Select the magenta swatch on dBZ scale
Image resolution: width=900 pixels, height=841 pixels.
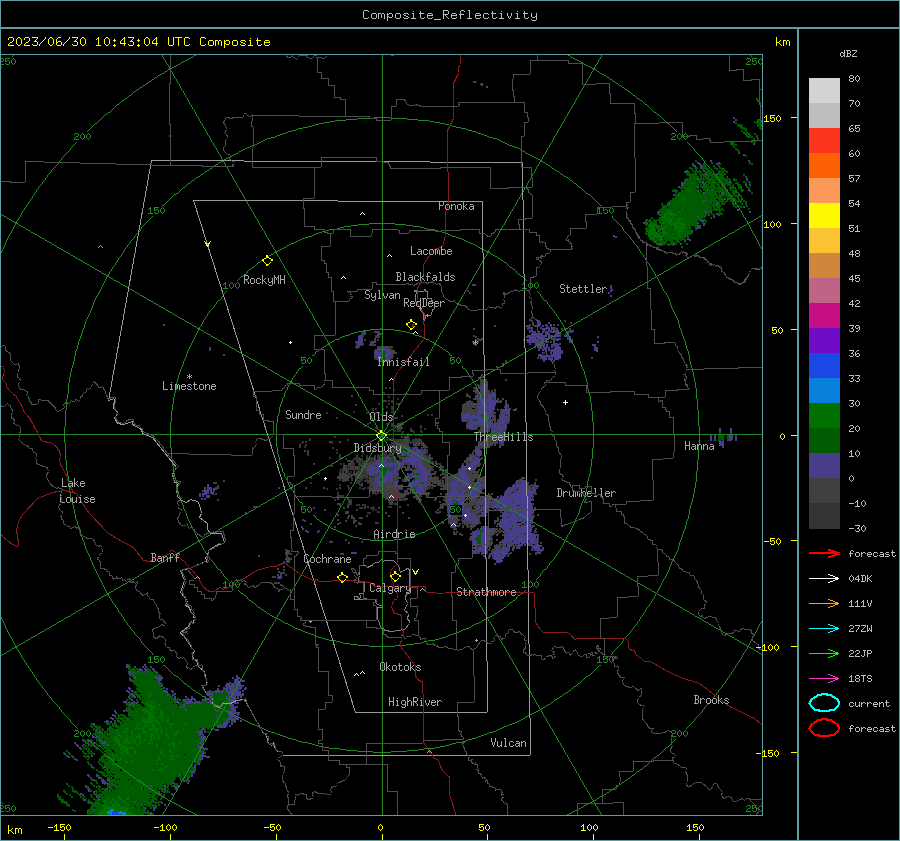pyautogui.click(x=824, y=315)
